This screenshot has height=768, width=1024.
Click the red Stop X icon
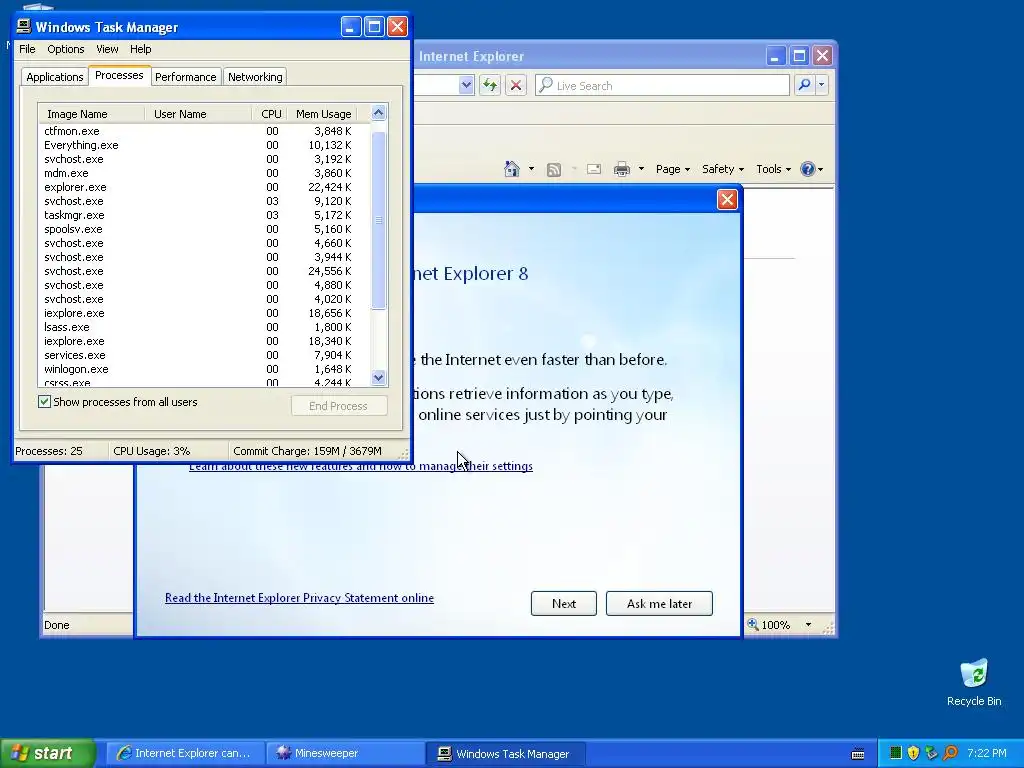tap(516, 85)
